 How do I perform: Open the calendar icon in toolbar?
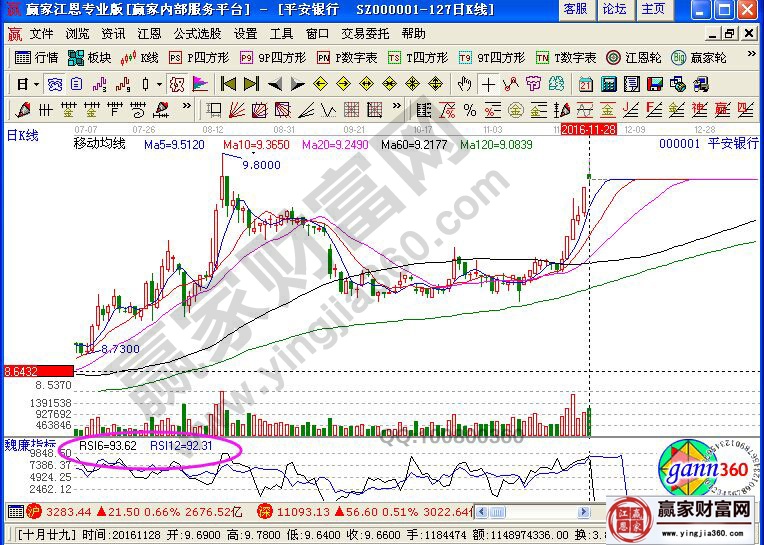tap(585, 84)
